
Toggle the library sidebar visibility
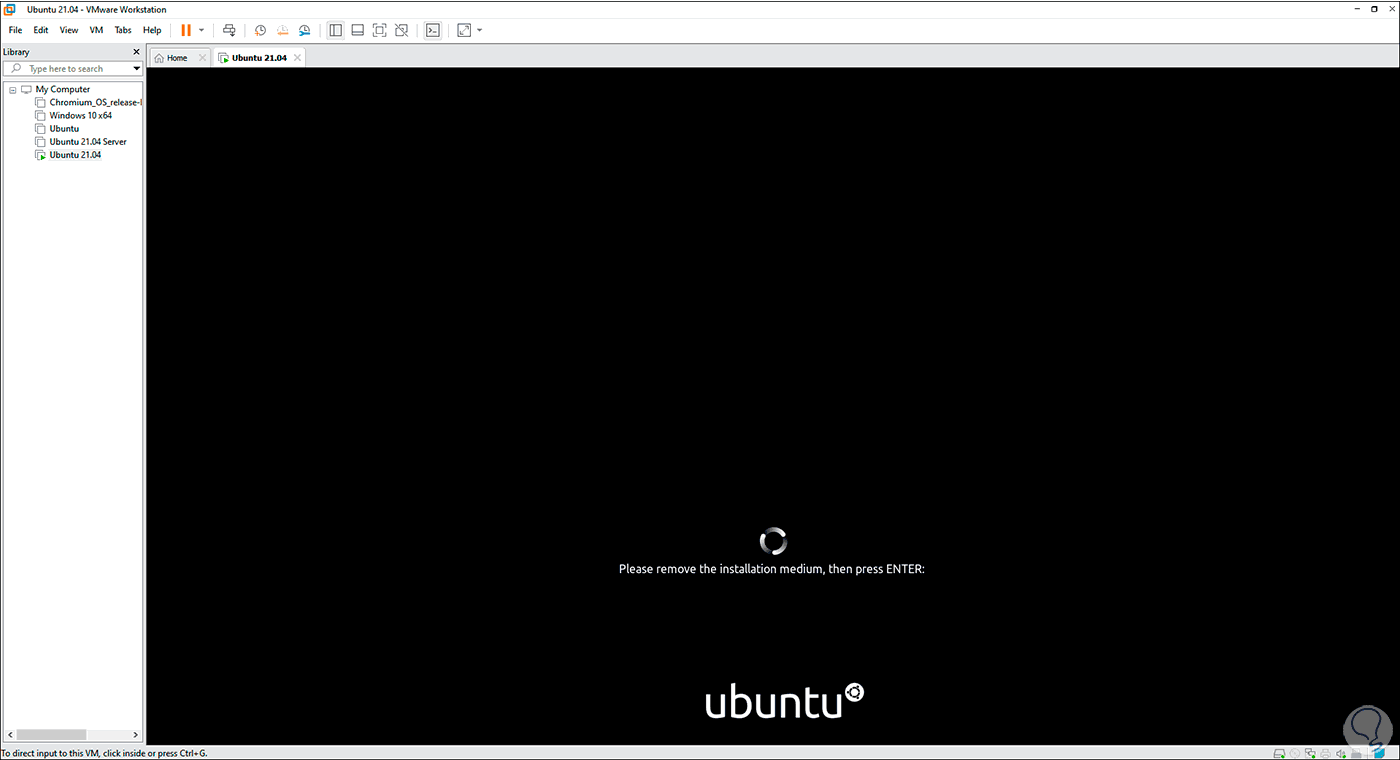(336, 30)
